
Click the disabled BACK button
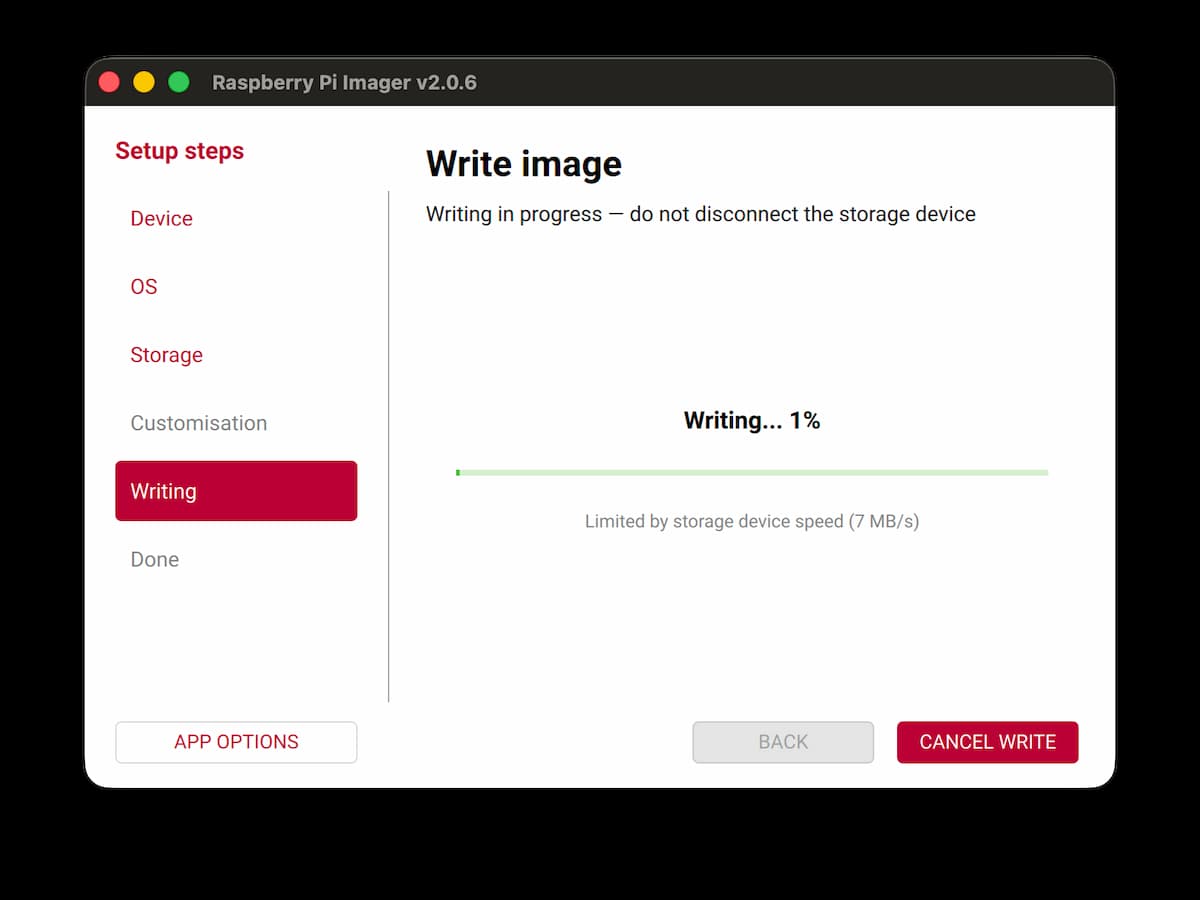click(x=783, y=742)
